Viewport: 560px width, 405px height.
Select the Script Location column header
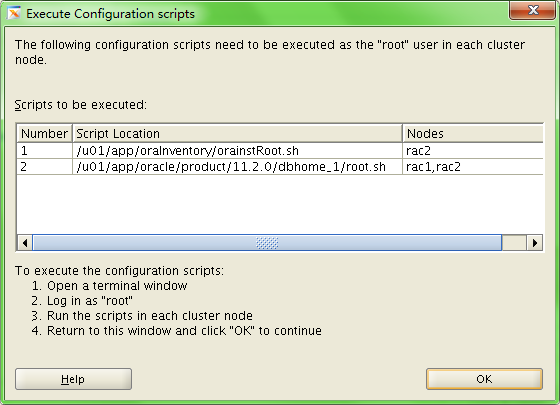click(x=238, y=134)
